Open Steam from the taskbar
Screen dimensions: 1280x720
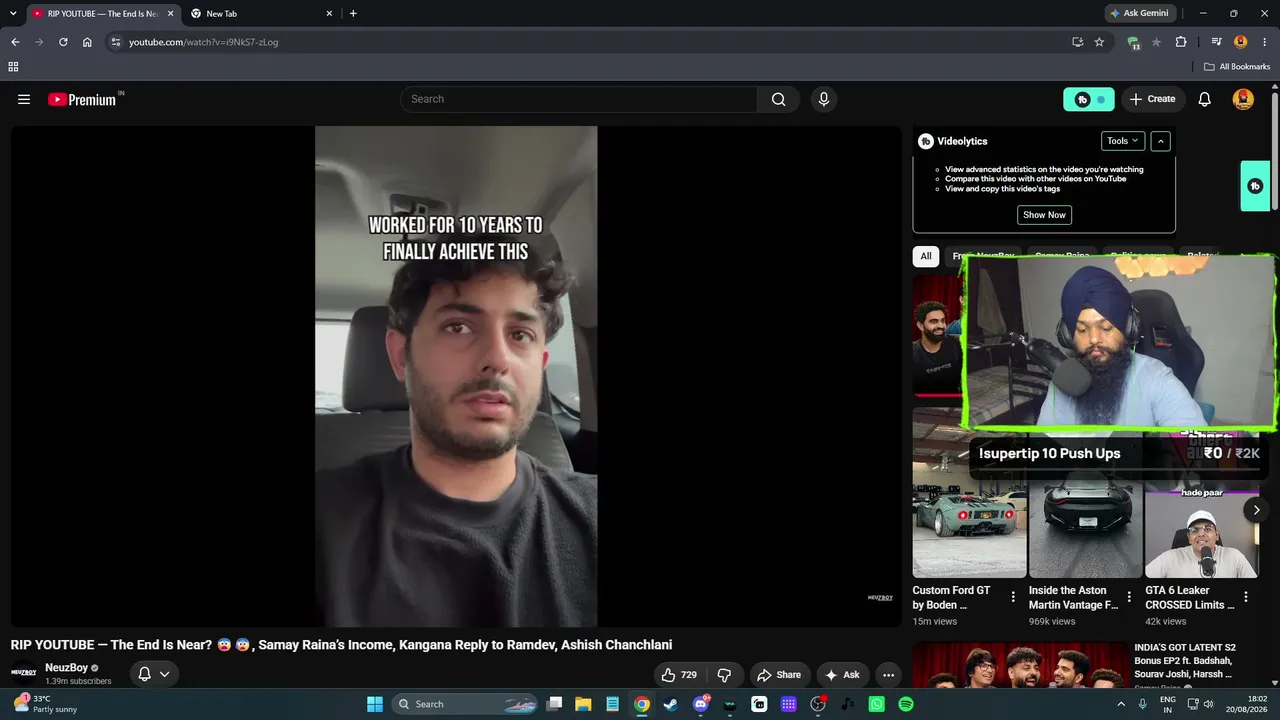coord(670,704)
